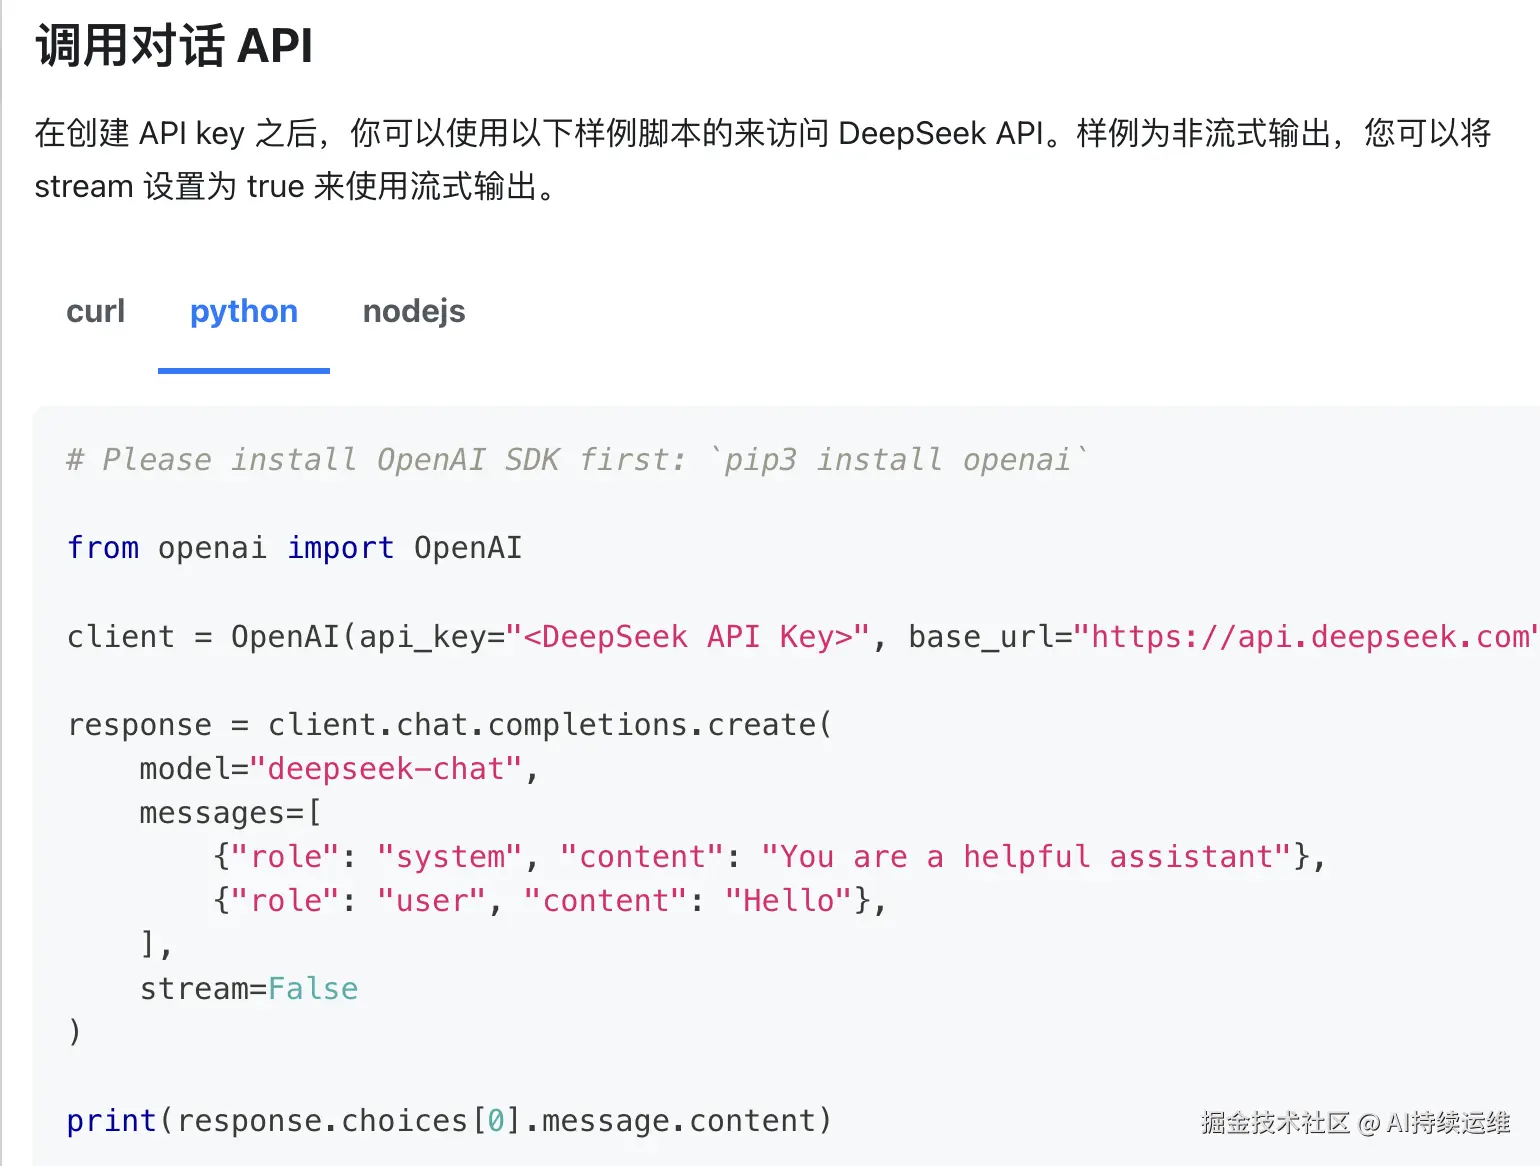This screenshot has width=1540, height=1166.
Task: Select the base_url https://api.deepseek.com text
Action: (x=1300, y=636)
